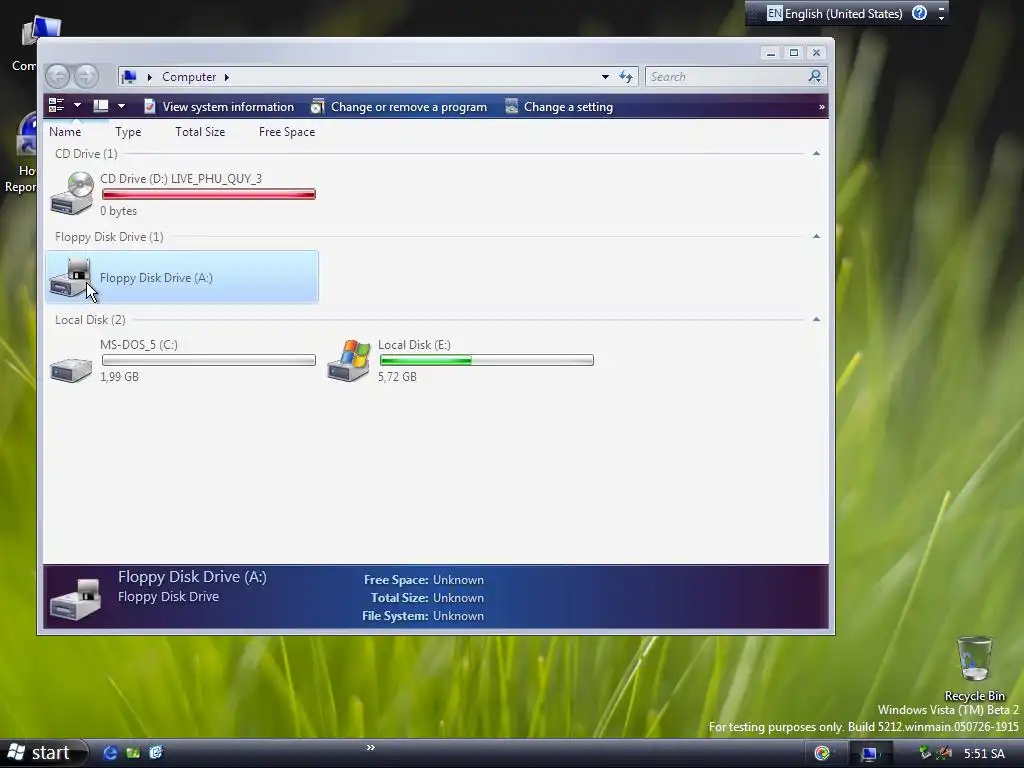Viewport: 1024px width, 768px height.
Task: Click the language bar help icon
Action: (x=920, y=13)
